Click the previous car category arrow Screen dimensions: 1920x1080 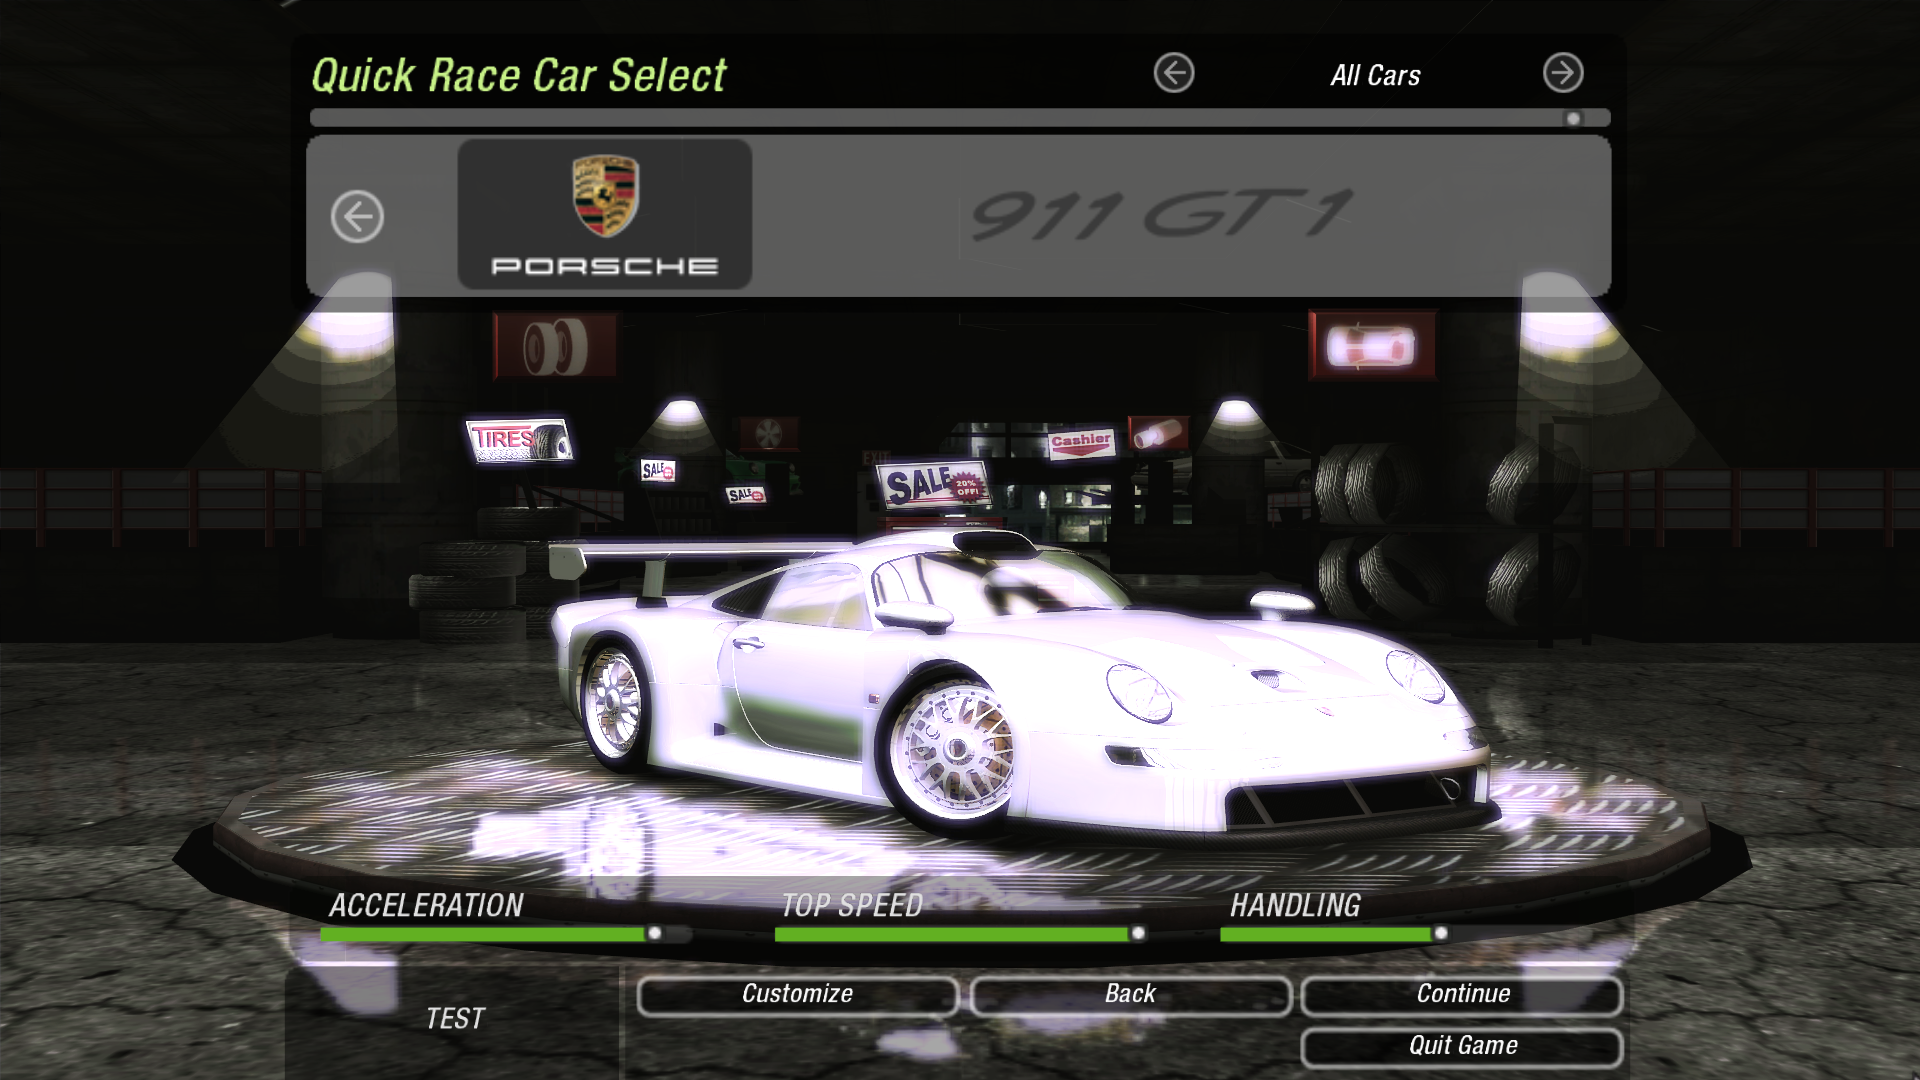(1174, 73)
